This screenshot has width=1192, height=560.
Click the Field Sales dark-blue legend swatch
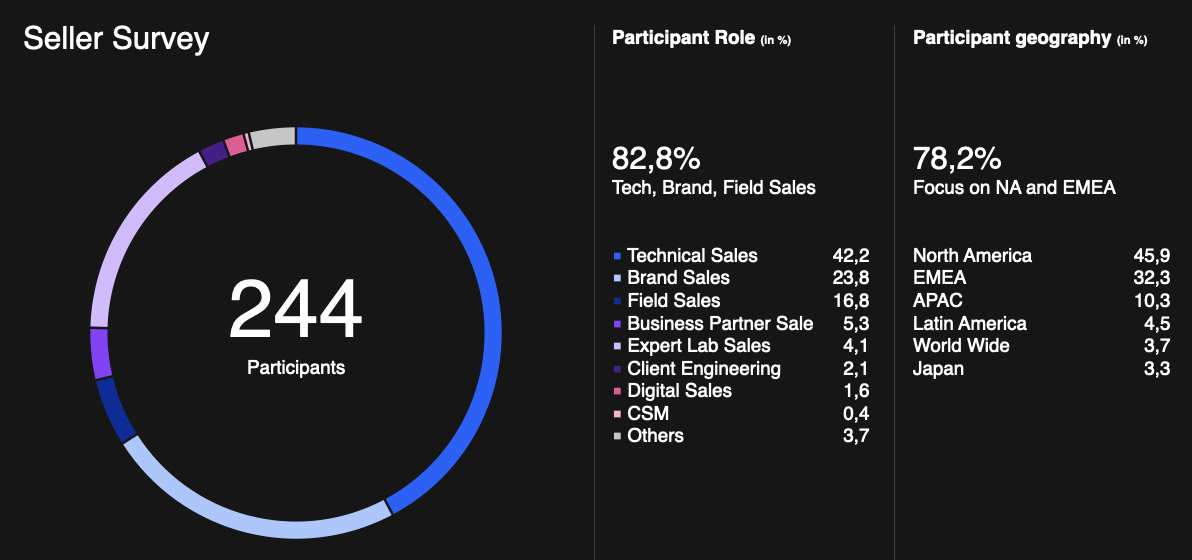coord(617,301)
